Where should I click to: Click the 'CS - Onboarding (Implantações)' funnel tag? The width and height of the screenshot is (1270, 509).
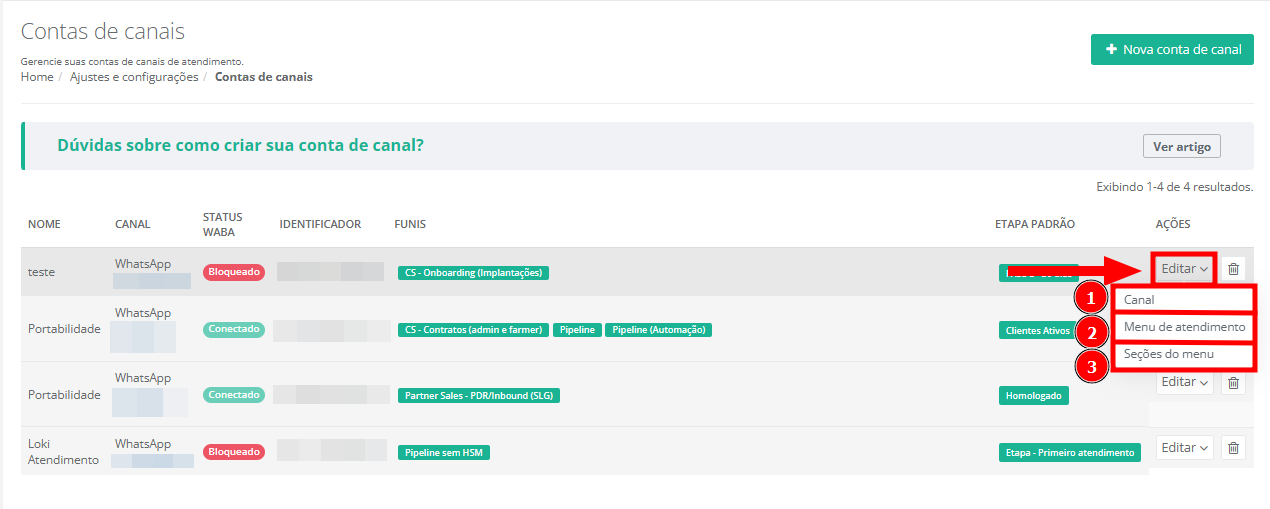(x=473, y=272)
